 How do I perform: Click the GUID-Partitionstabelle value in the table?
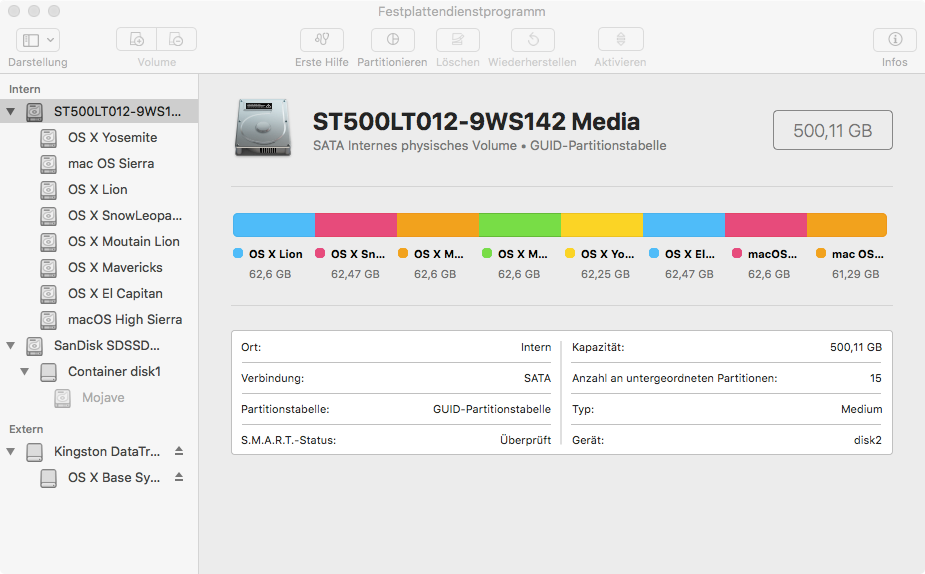[x=491, y=409]
